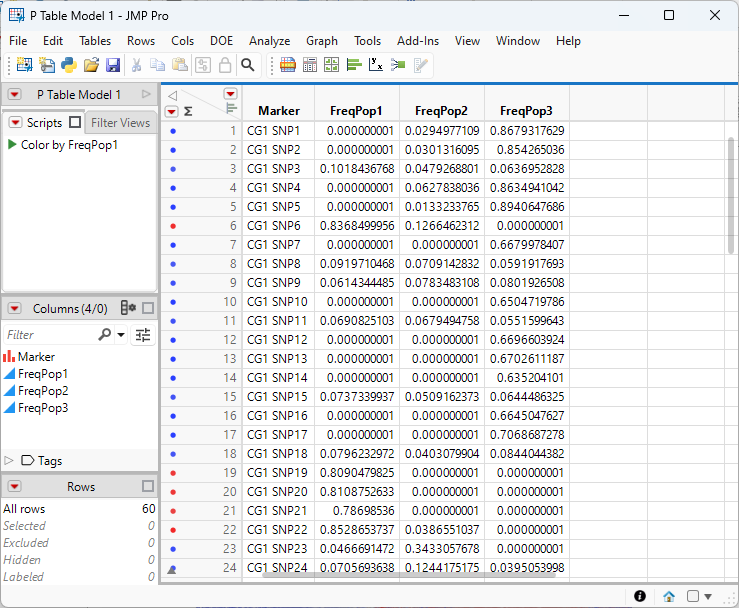Open Fit Y by X platform icon
739x608 pixels.
coord(376,65)
